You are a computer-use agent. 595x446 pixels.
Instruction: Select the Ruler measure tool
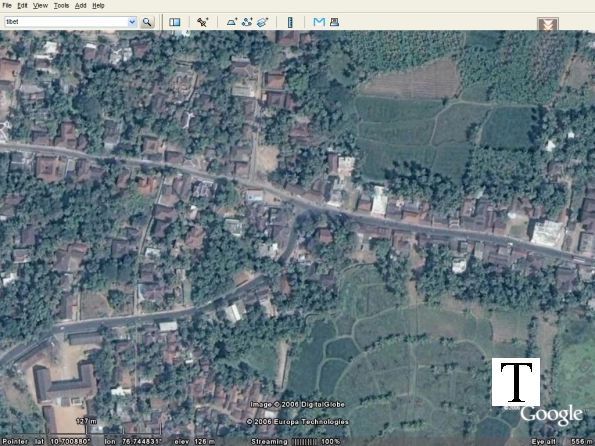tap(290, 22)
